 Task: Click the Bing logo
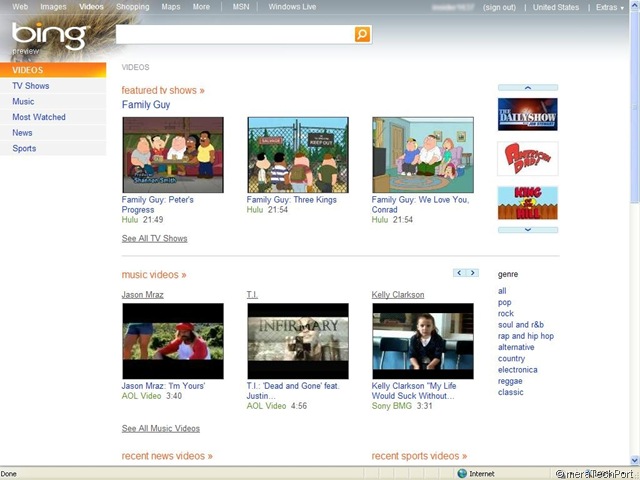click(50, 36)
